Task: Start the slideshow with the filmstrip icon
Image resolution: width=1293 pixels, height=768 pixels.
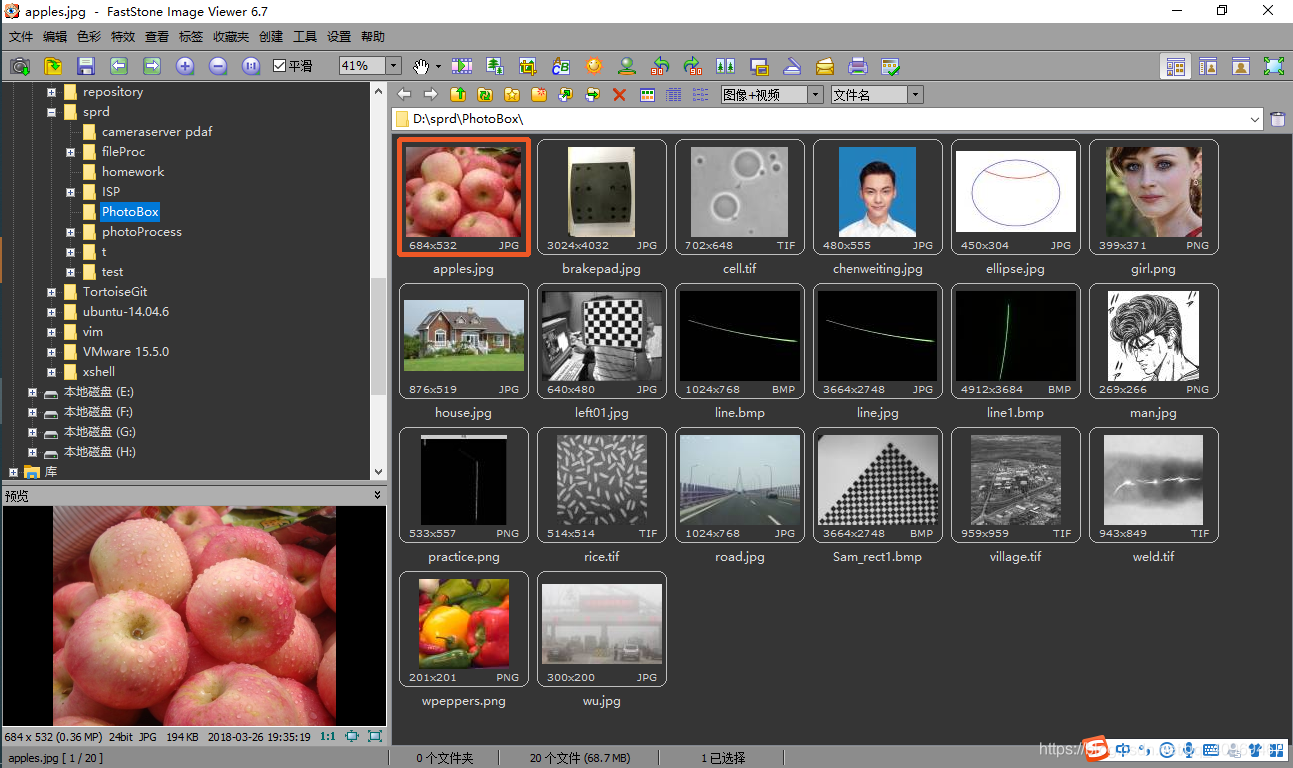Action: pos(462,66)
